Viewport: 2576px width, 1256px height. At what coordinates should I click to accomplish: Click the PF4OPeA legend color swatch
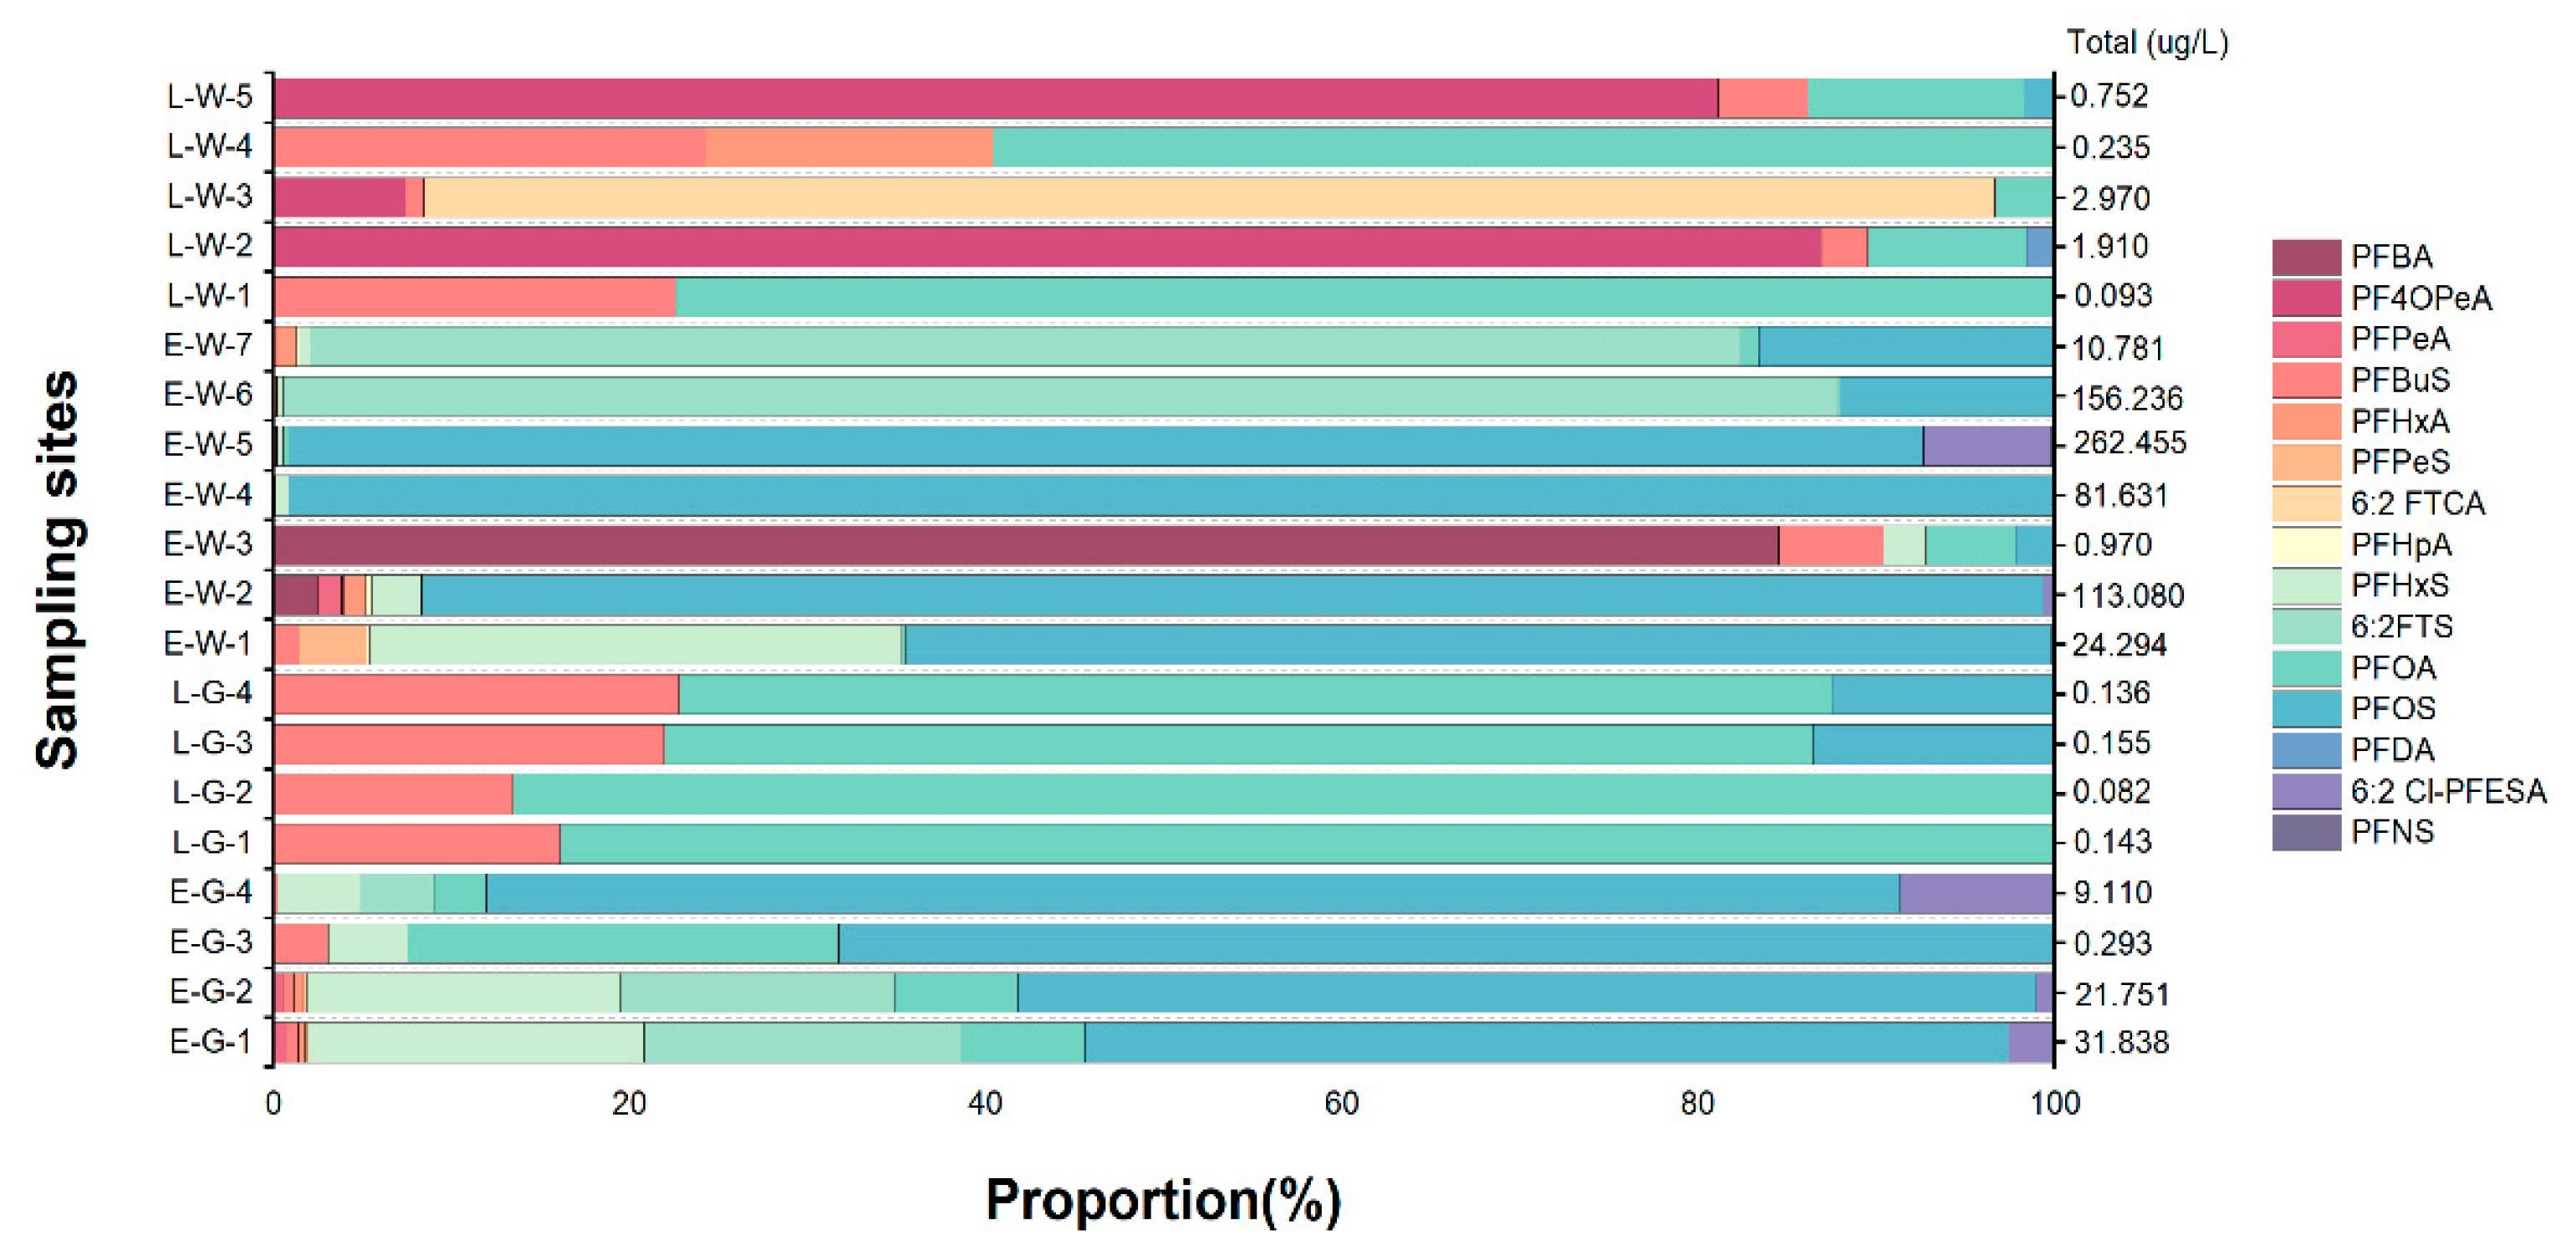[x=2306, y=298]
